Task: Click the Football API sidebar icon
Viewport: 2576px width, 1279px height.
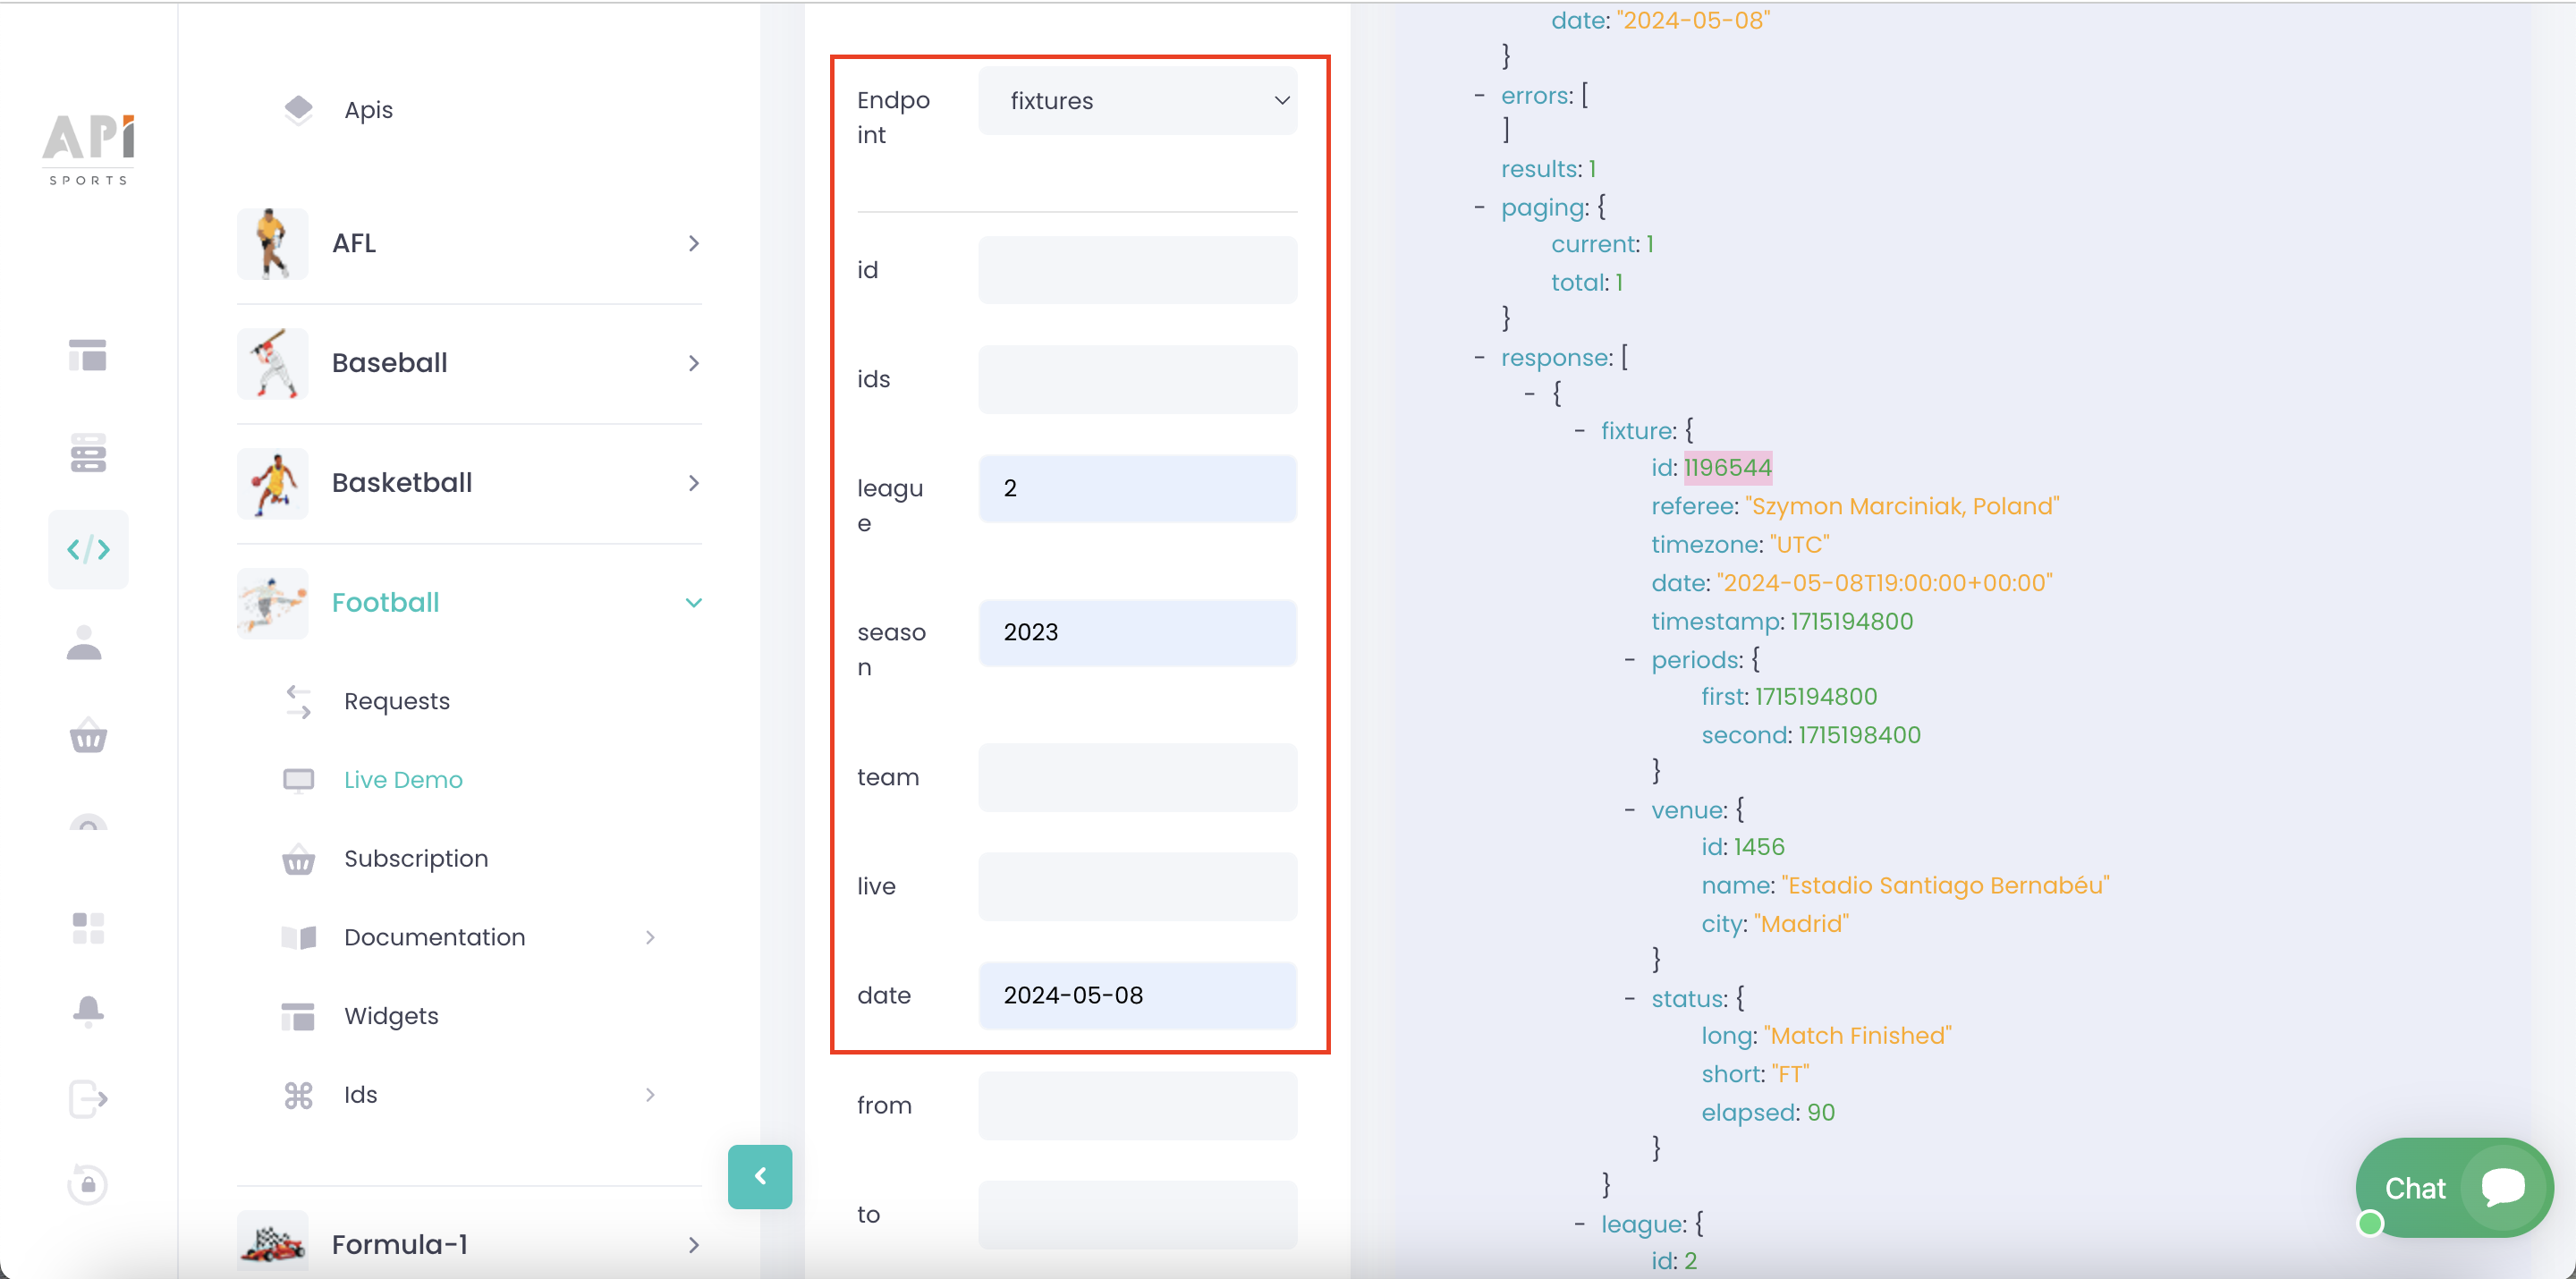Action: 269,601
